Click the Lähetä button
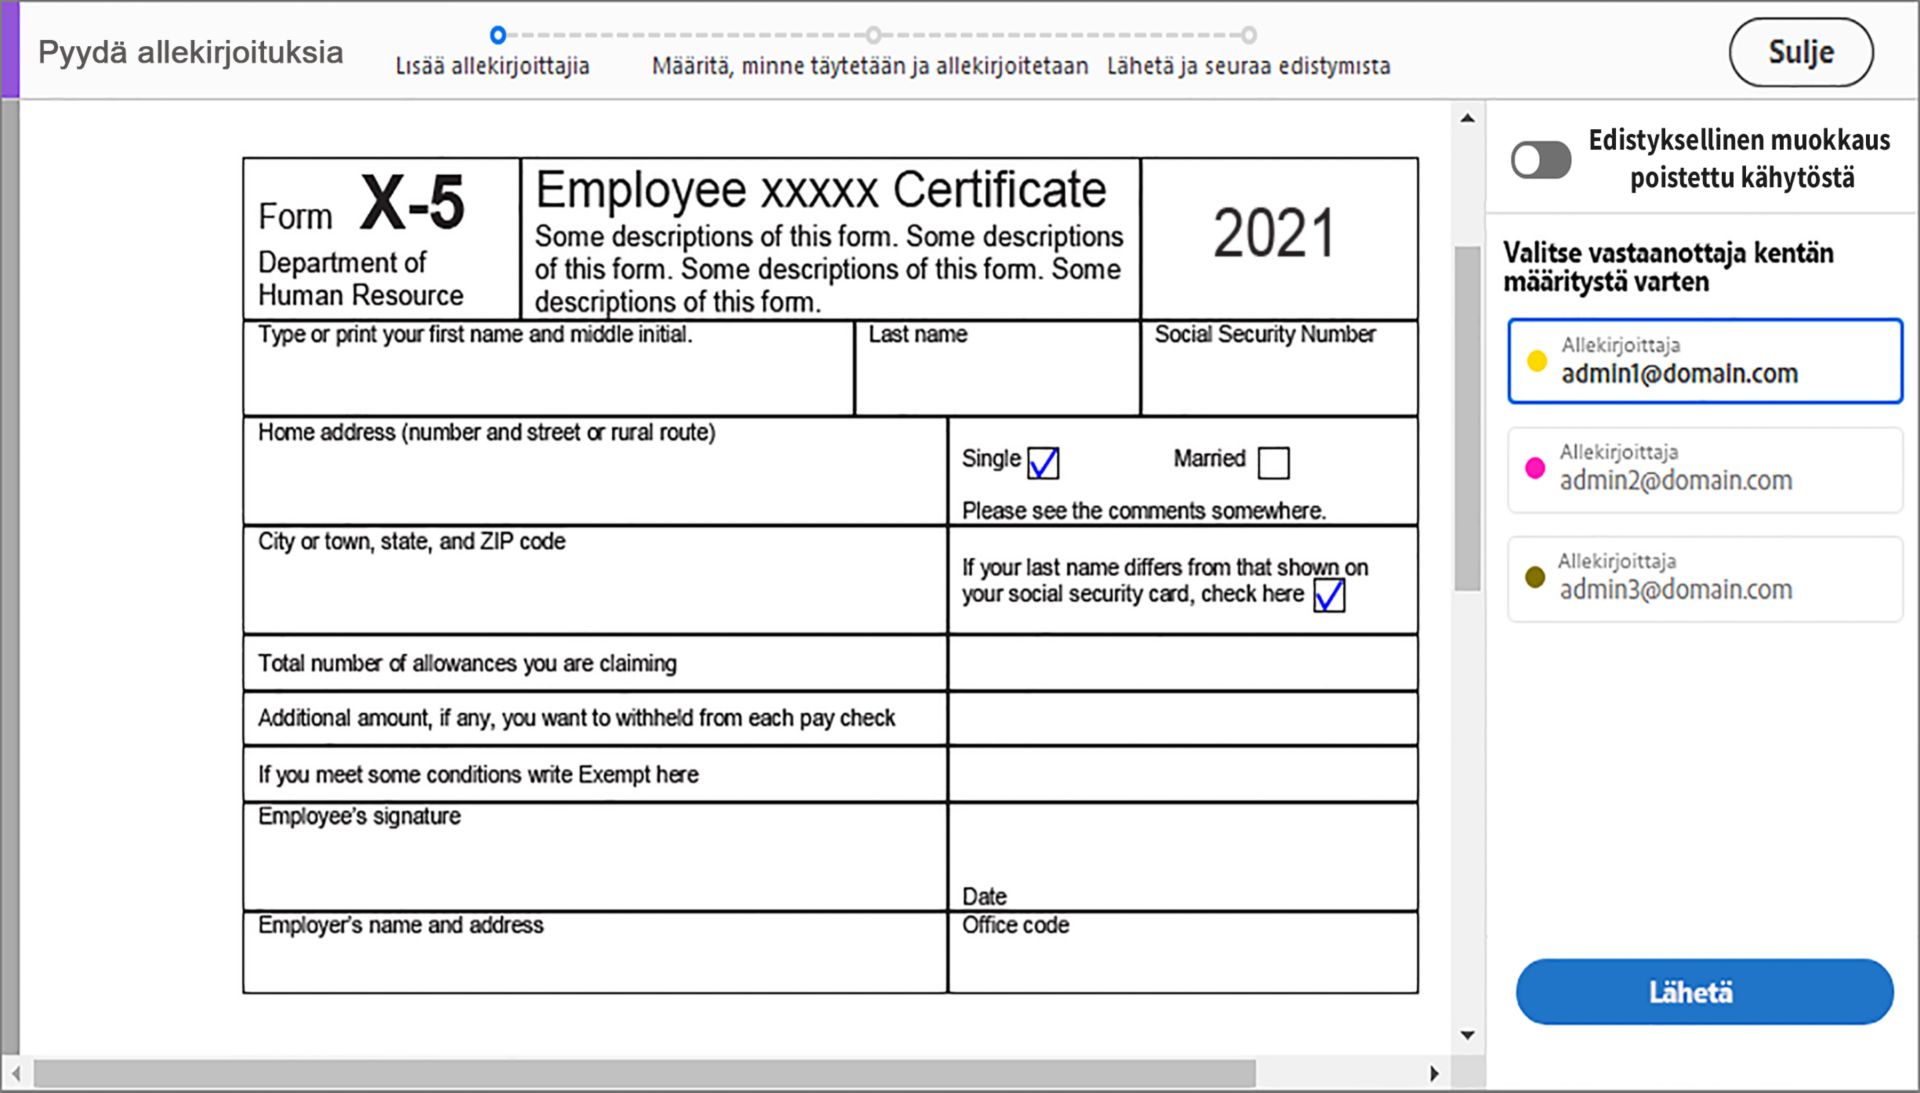The height and width of the screenshot is (1093, 1920). pos(1704,991)
